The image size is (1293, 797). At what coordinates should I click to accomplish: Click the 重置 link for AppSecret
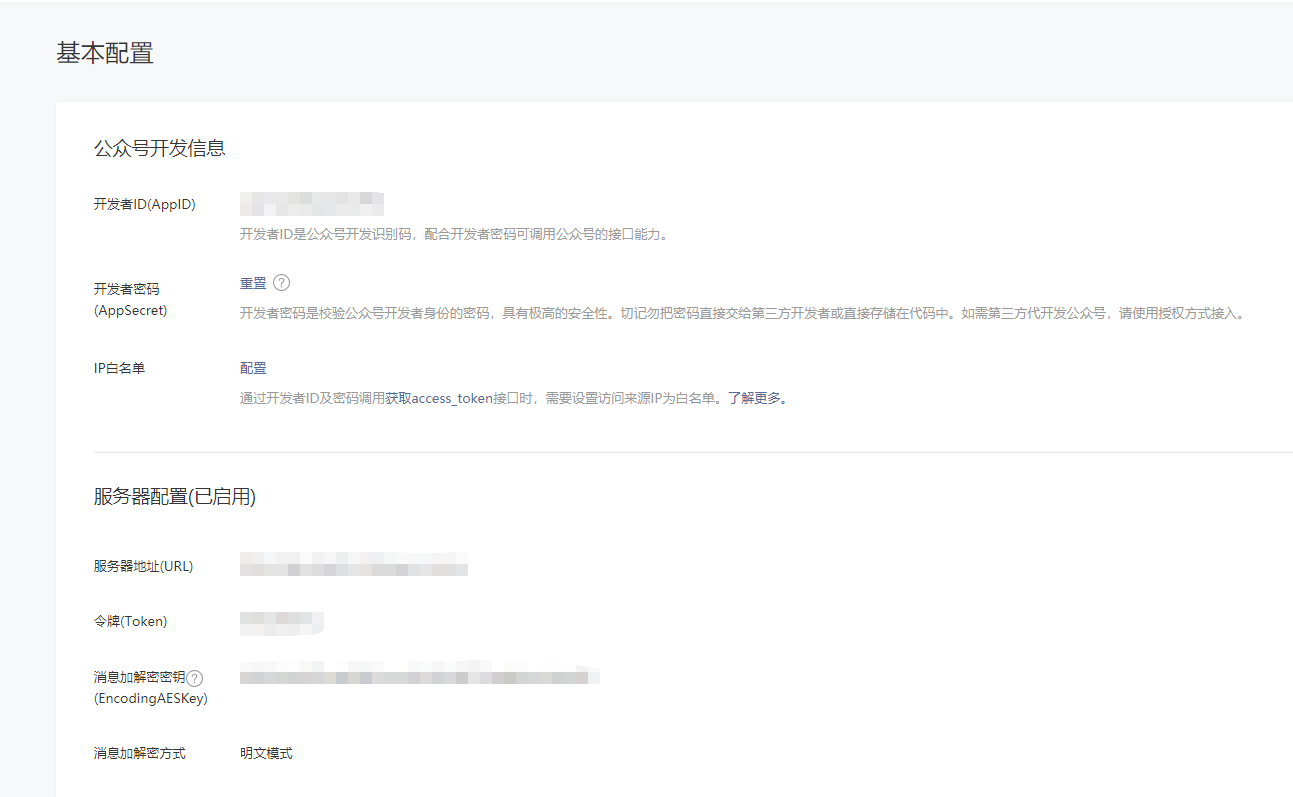coord(253,283)
